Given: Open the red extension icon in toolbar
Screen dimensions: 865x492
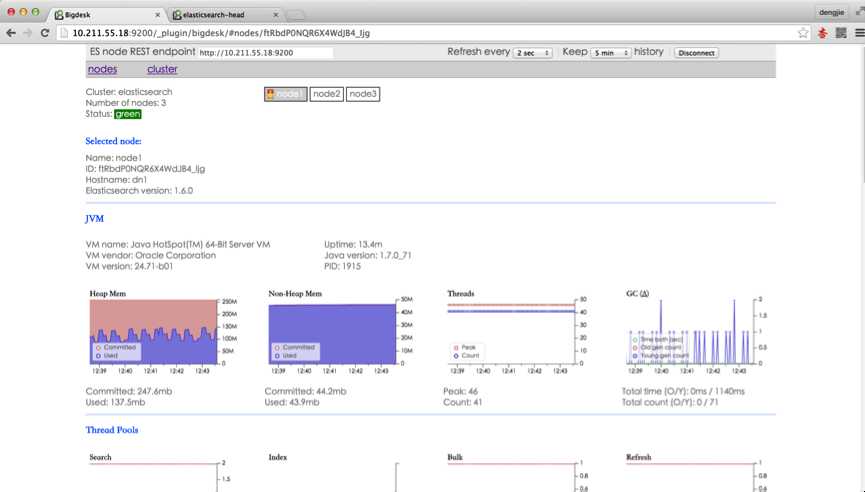Looking at the screenshot, I should (x=823, y=33).
